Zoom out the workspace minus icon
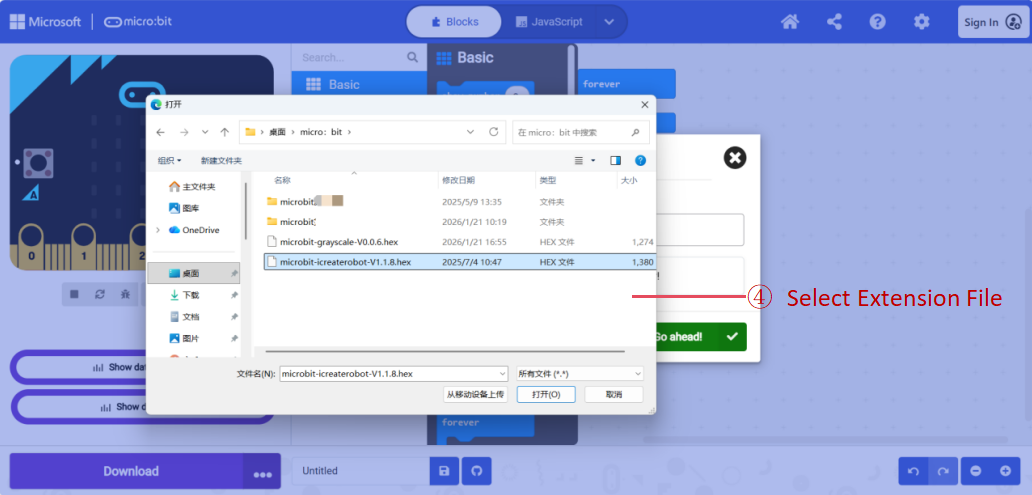 [x=976, y=471]
